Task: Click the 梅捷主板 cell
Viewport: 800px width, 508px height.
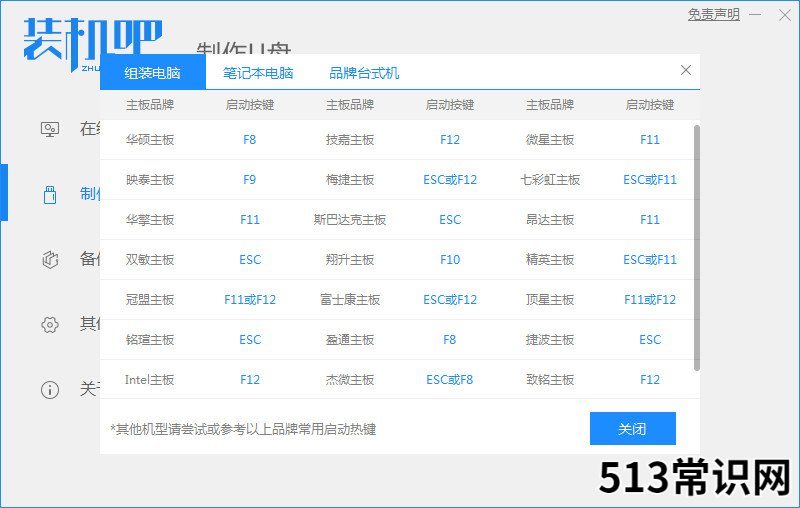Action: pos(350,180)
